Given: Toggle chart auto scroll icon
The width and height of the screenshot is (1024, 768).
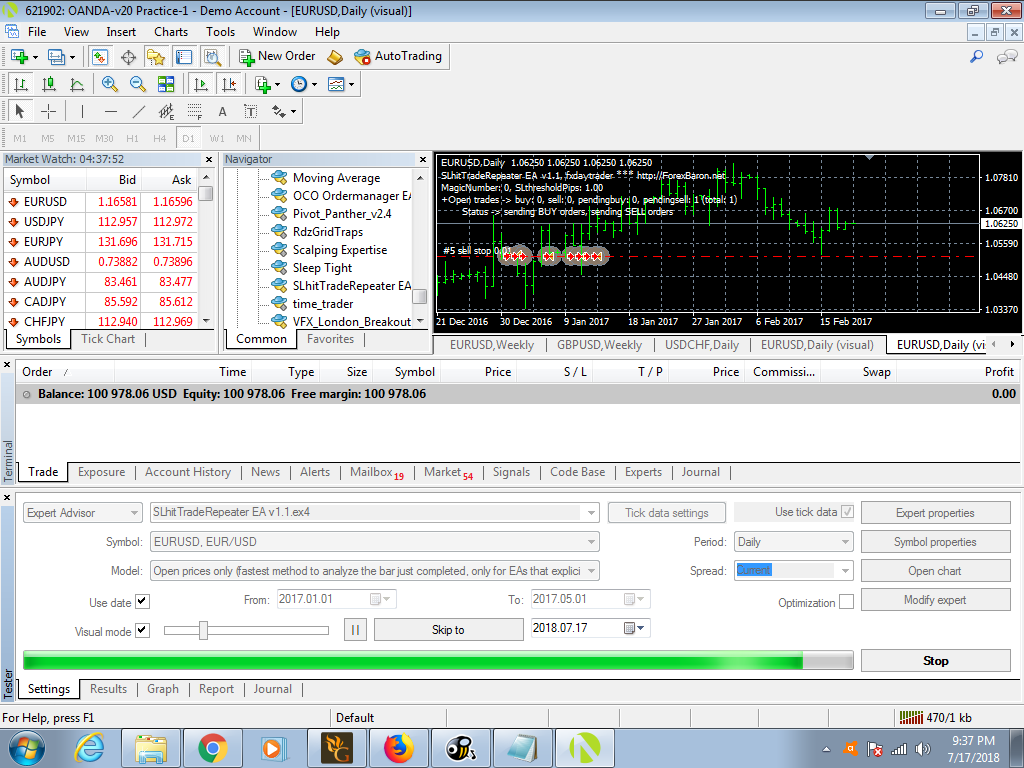Looking at the screenshot, I should pos(201,84).
